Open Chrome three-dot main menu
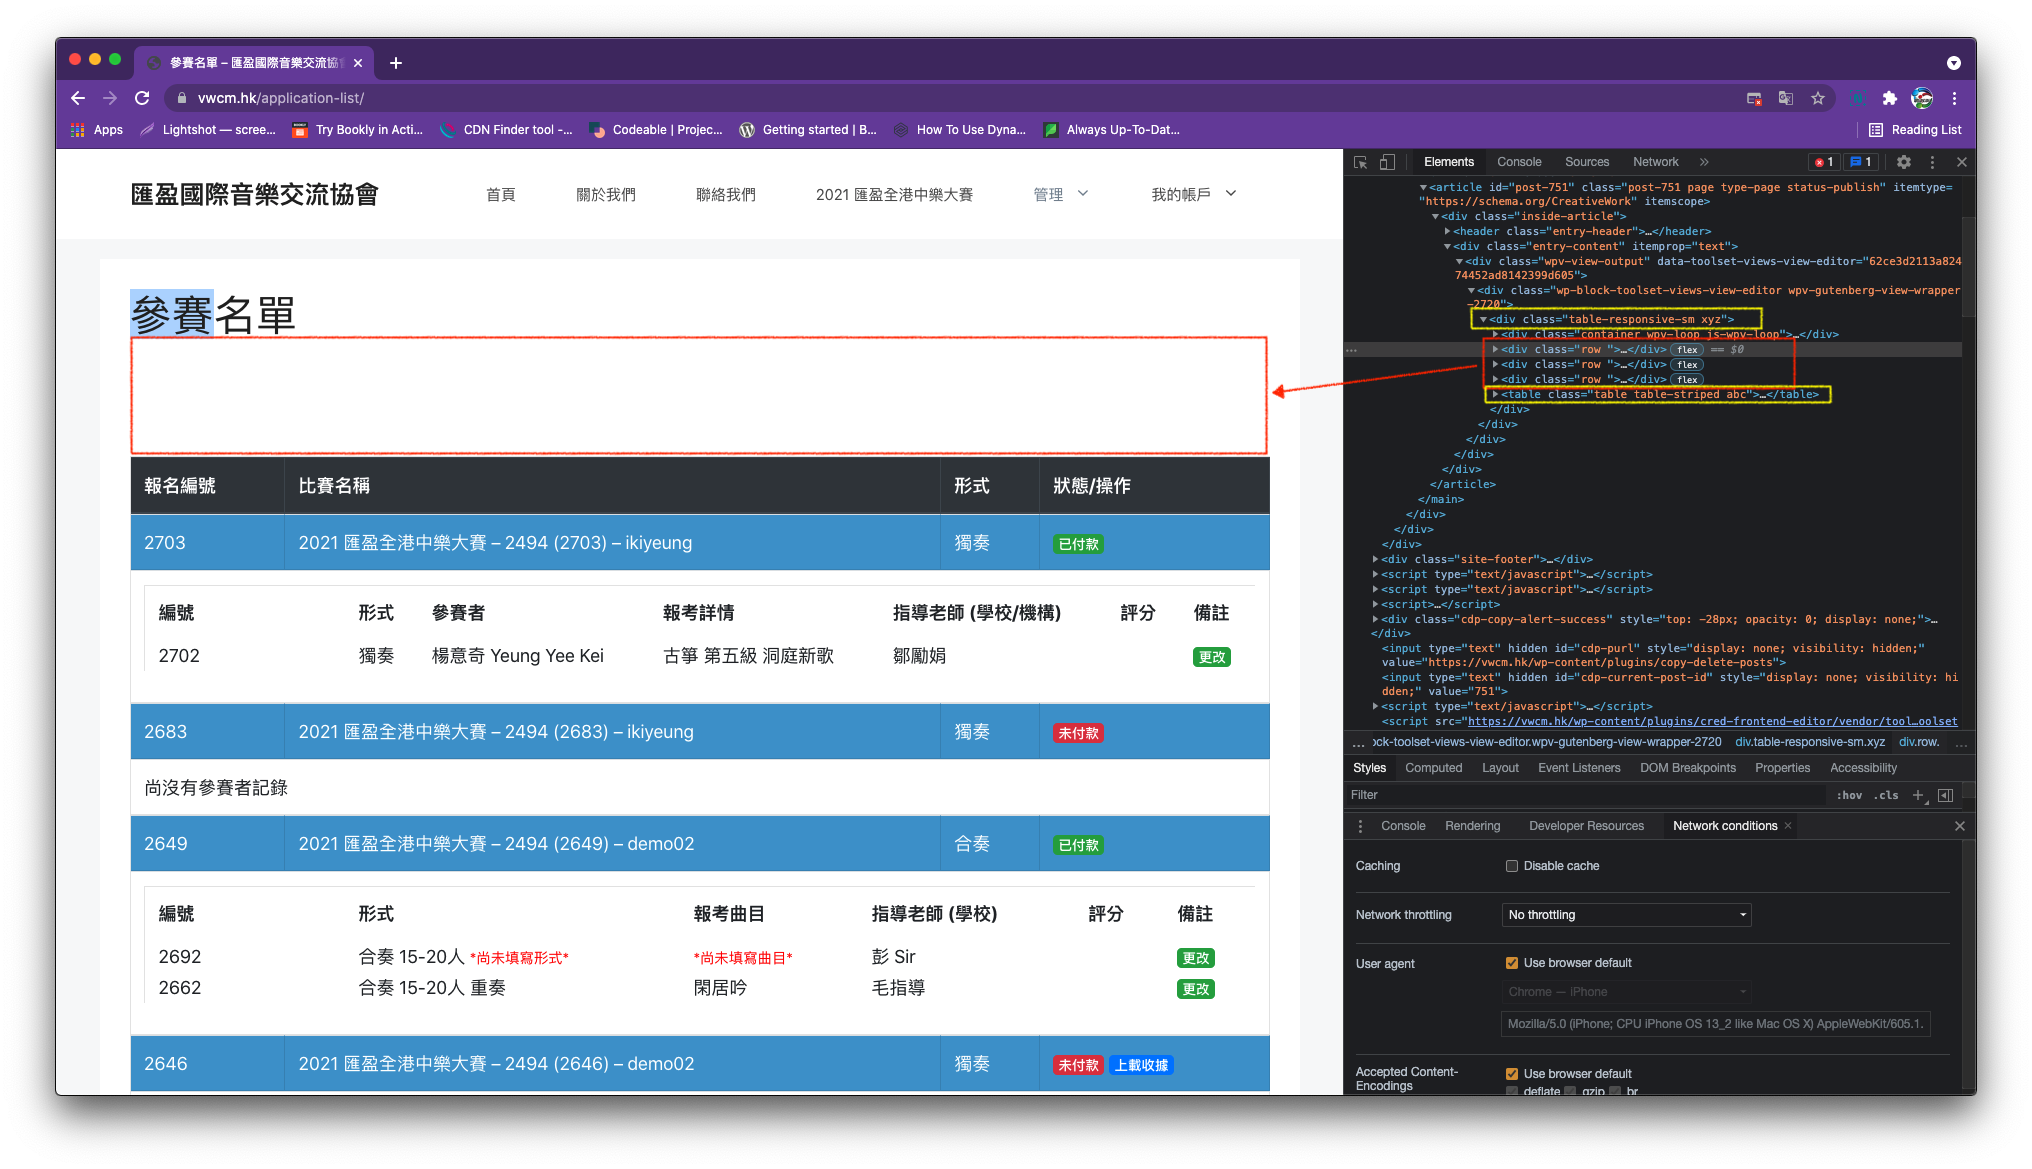The width and height of the screenshot is (2032, 1169). point(1954,98)
